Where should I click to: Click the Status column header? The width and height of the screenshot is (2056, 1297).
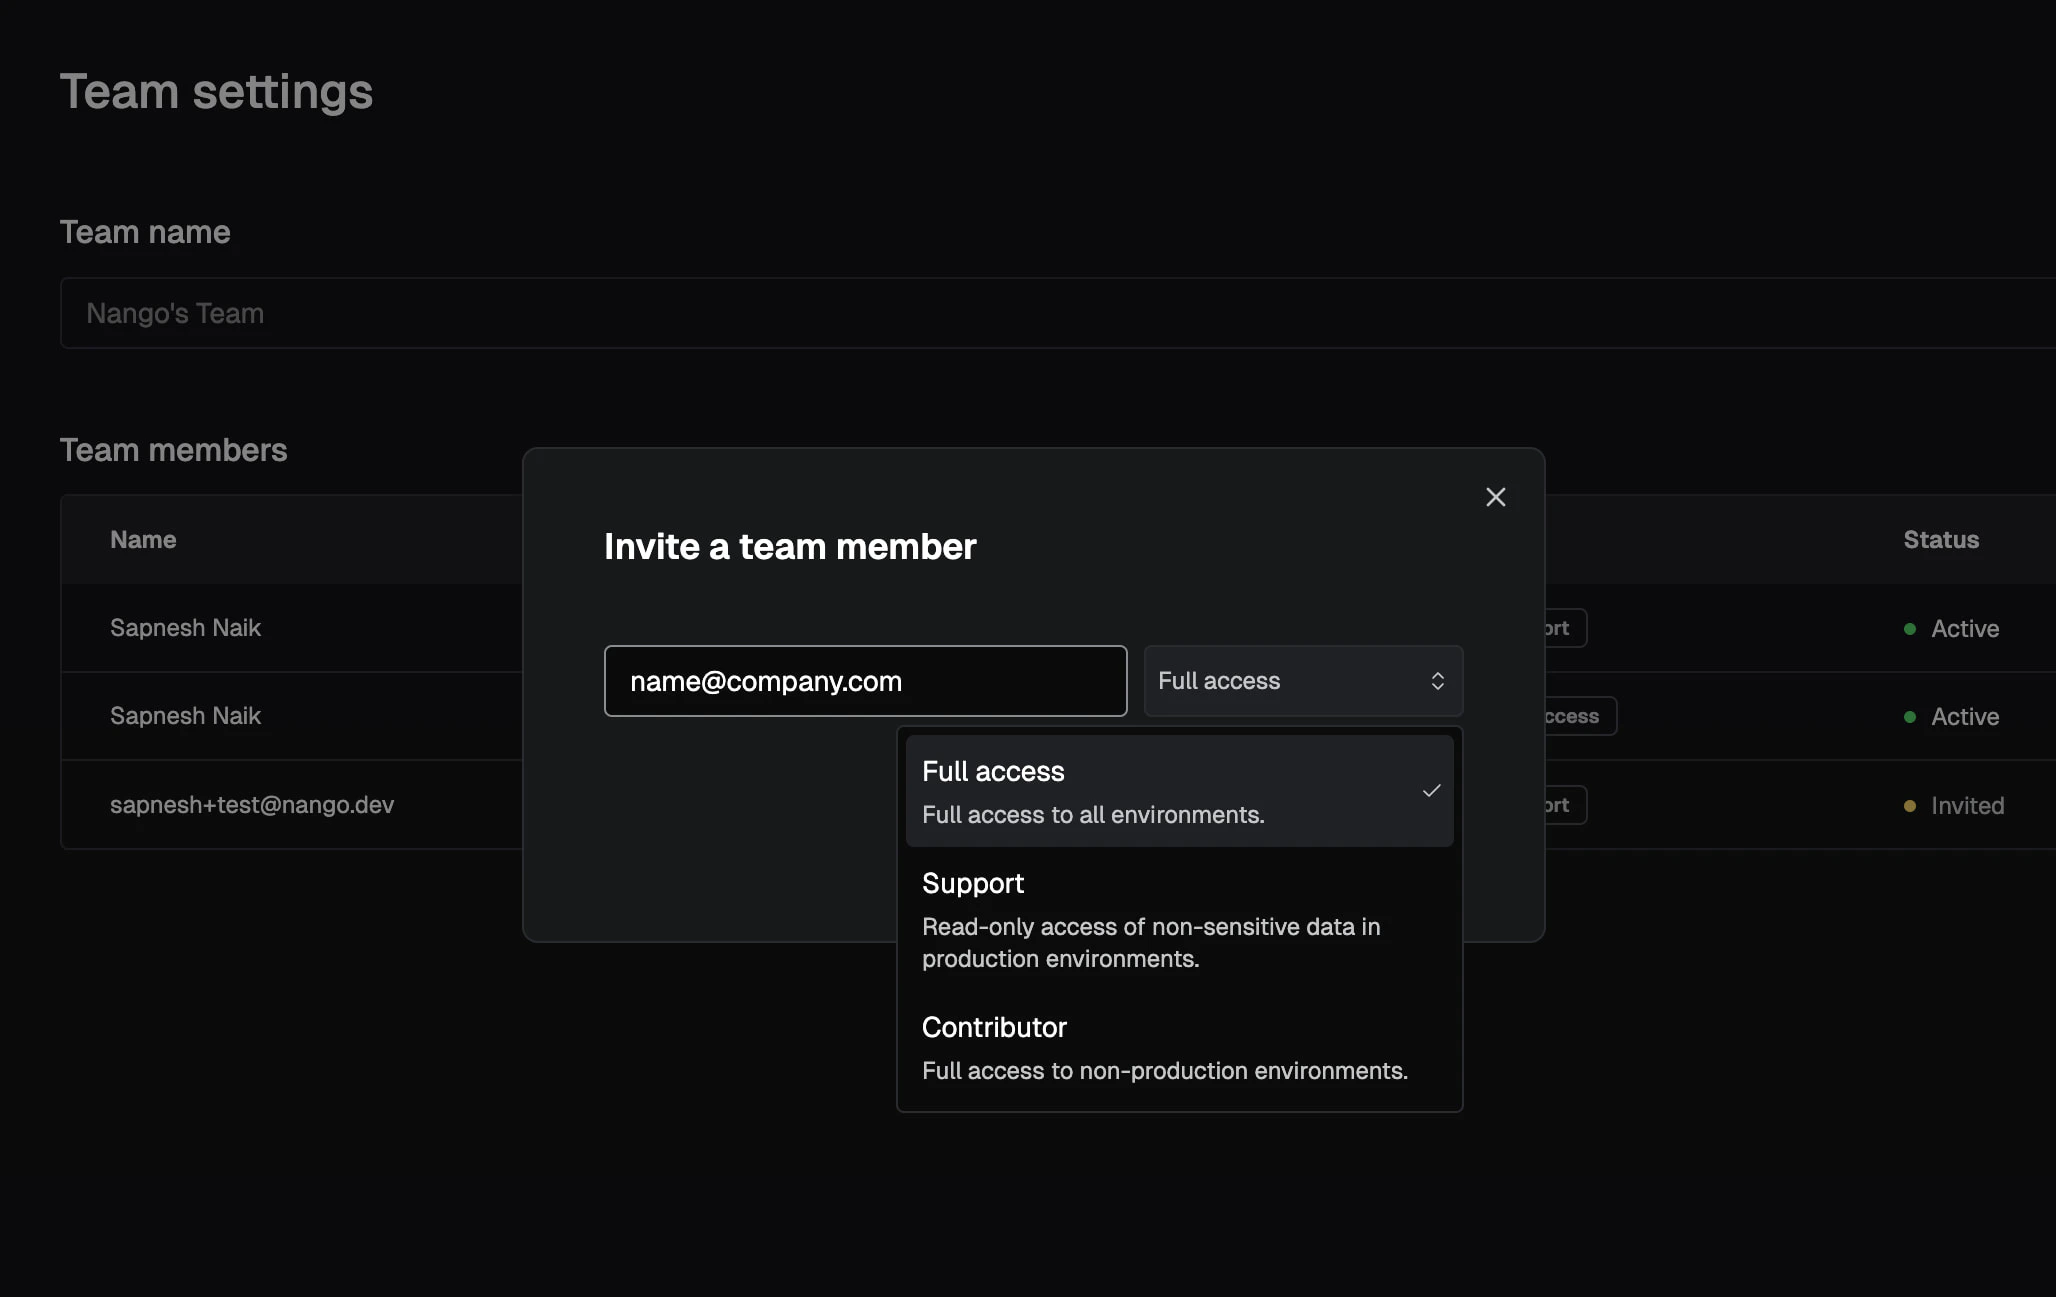1940,540
